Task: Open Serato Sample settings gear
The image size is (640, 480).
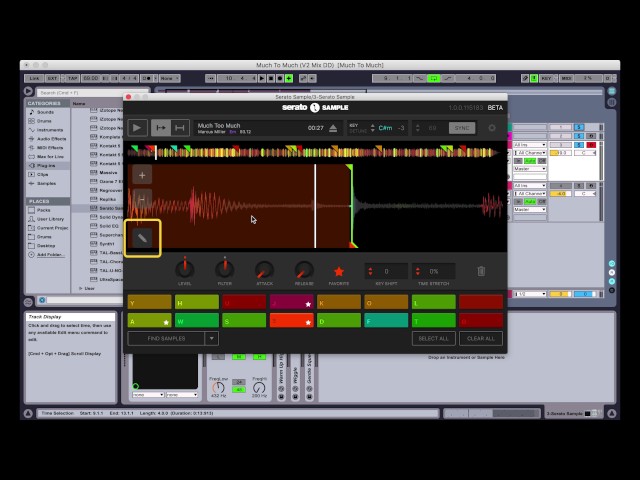Action: pos(492,128)
